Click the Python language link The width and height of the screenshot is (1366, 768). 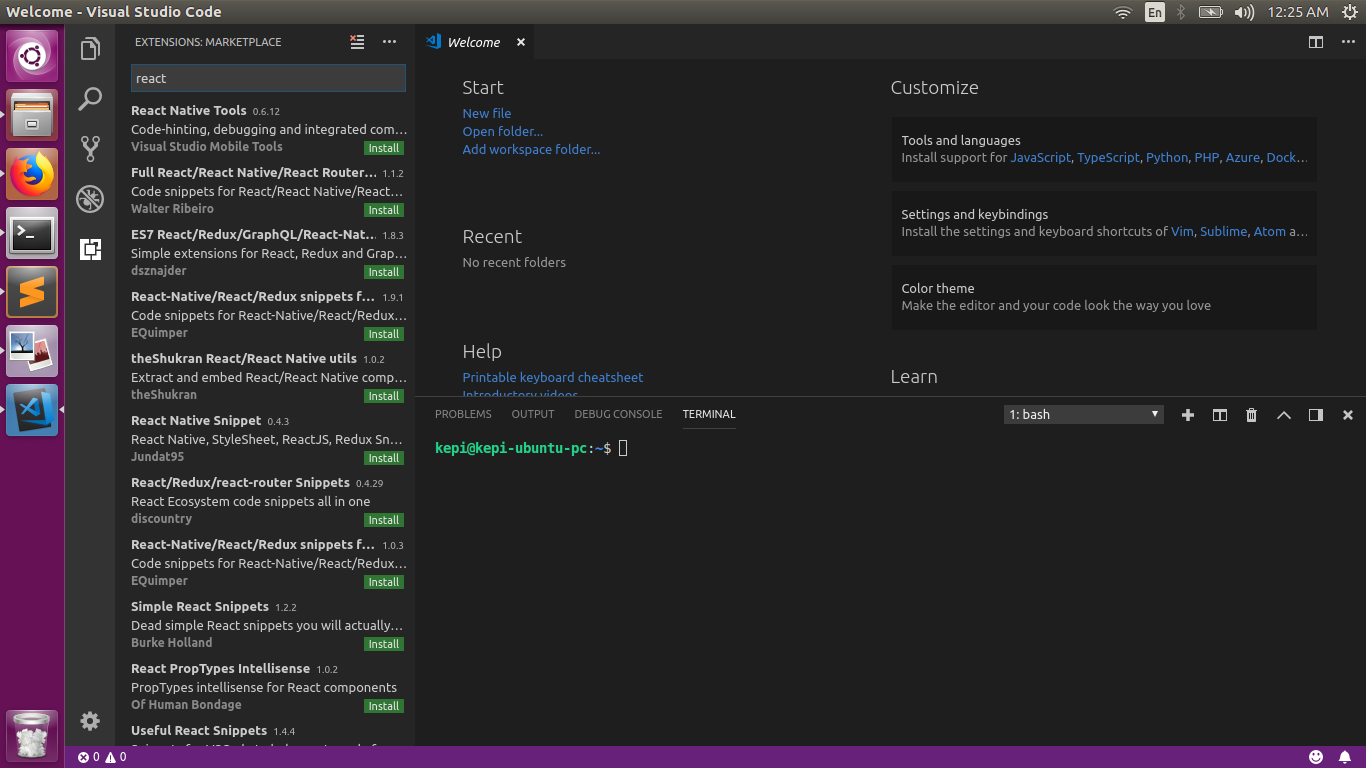pyautogui.click(x=1167, y=158)
